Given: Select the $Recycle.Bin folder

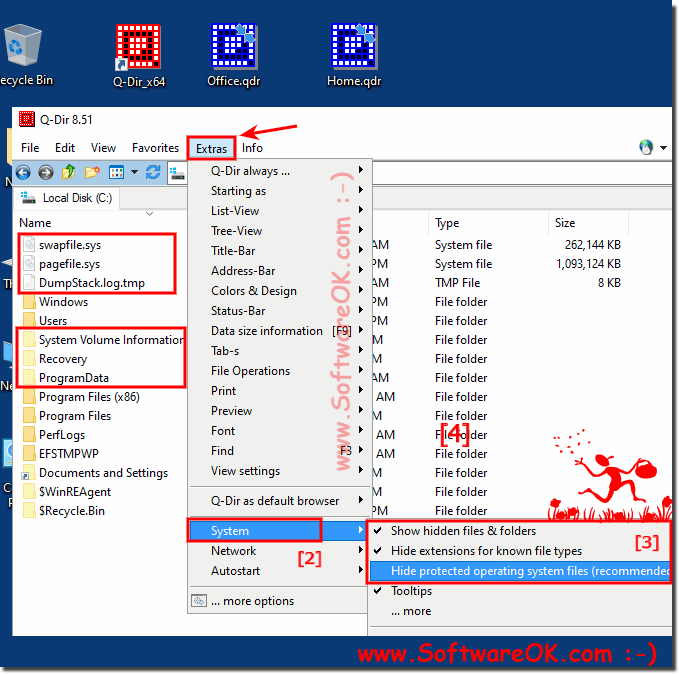Looking at the screenshot, I should pos(72,511).
